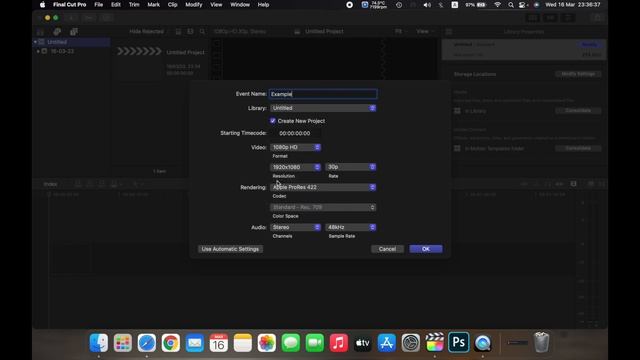This screenshot has height=360, width=640.
Task: Open the Library dropdown showing Untitled
Action: point(323,108)
